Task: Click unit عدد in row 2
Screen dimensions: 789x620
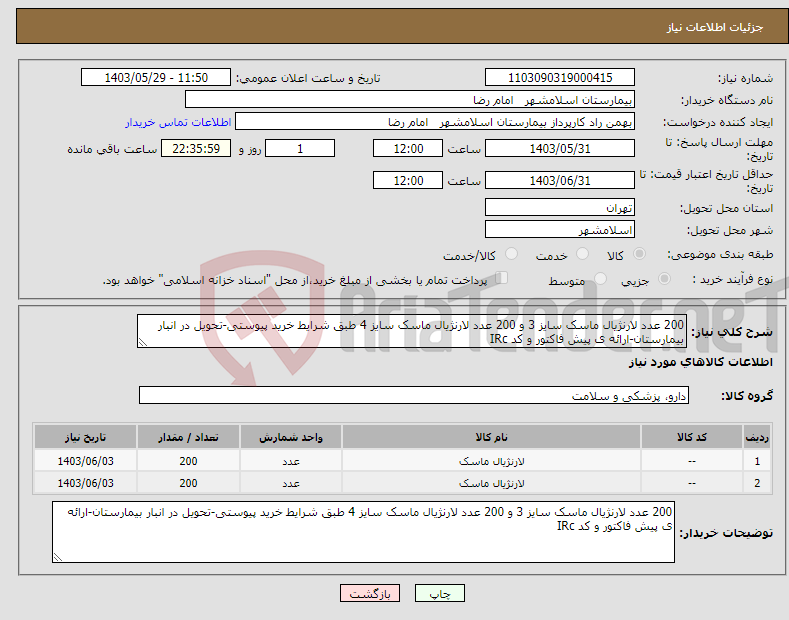Action: tap(291, 484)
